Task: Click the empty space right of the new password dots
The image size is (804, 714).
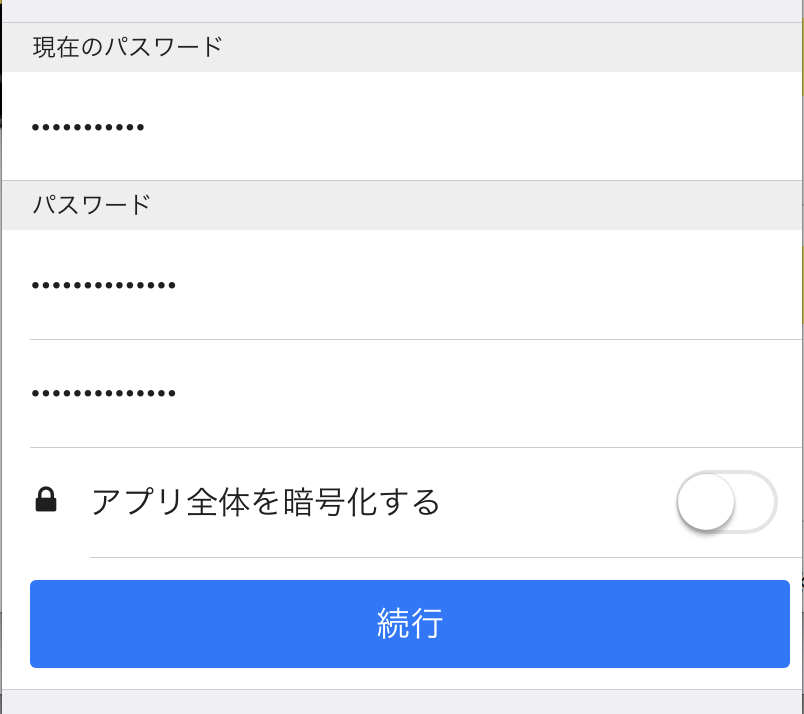Action: [x=487, y=285]
